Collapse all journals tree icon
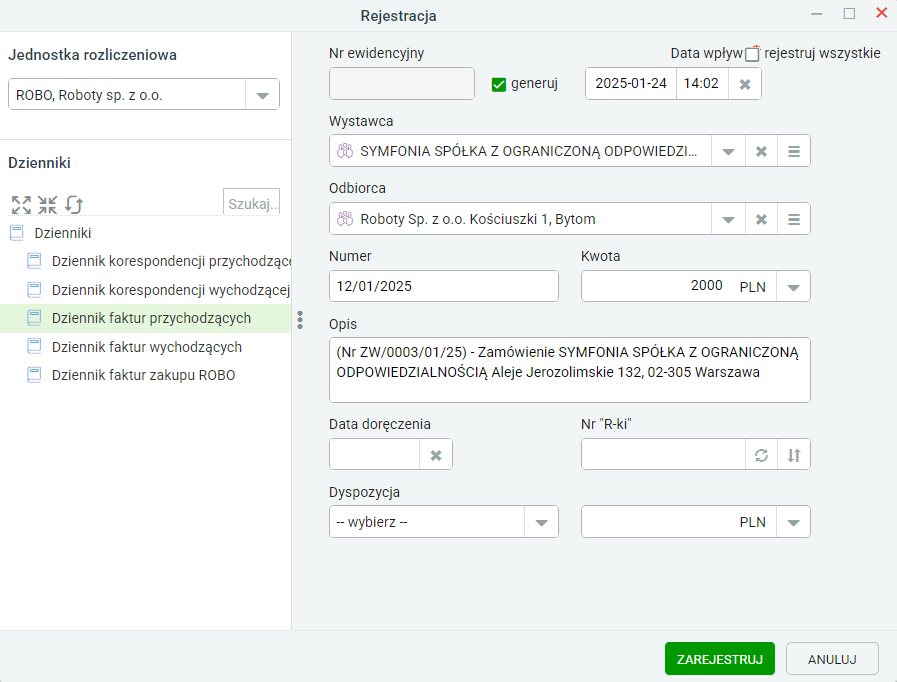This screenshot has height=682, width=897. 47,204
